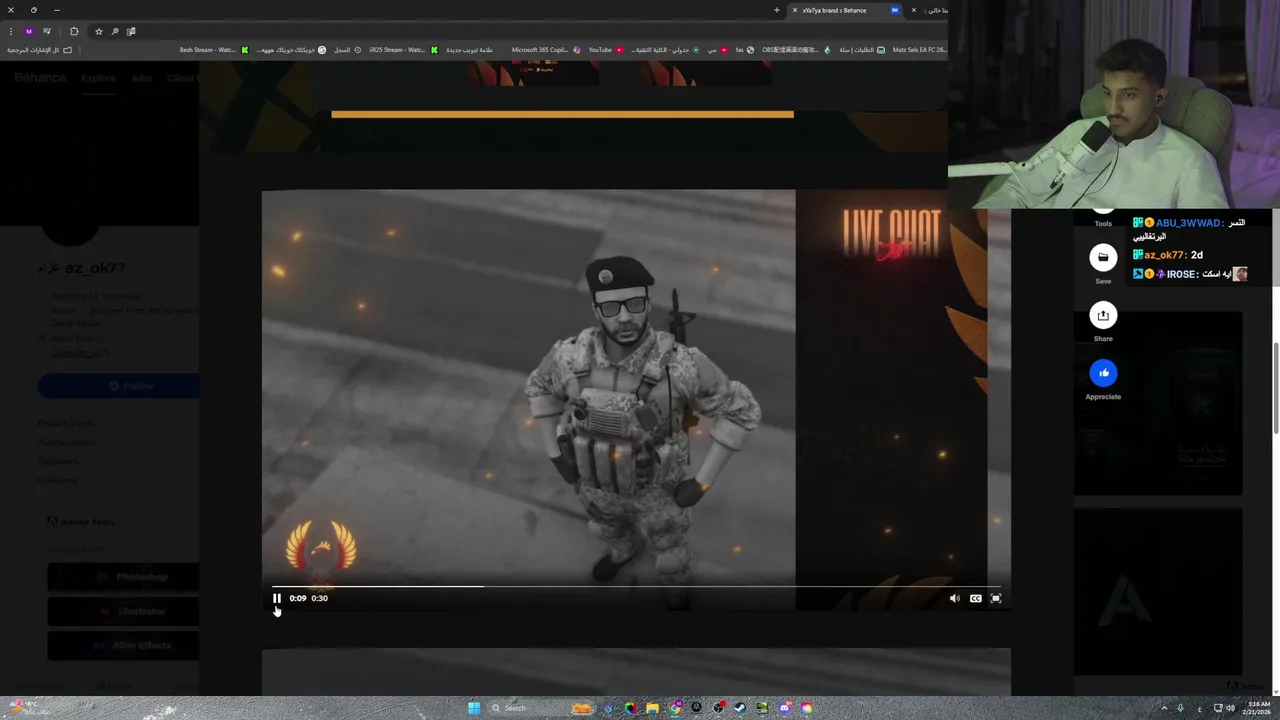1280x720 pixels.
Task: Share the Behance project
Action: coord(1103,315)
